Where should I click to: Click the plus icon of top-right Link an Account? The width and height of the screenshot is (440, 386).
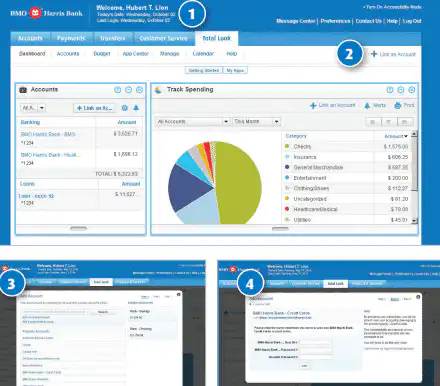point(374,54)
